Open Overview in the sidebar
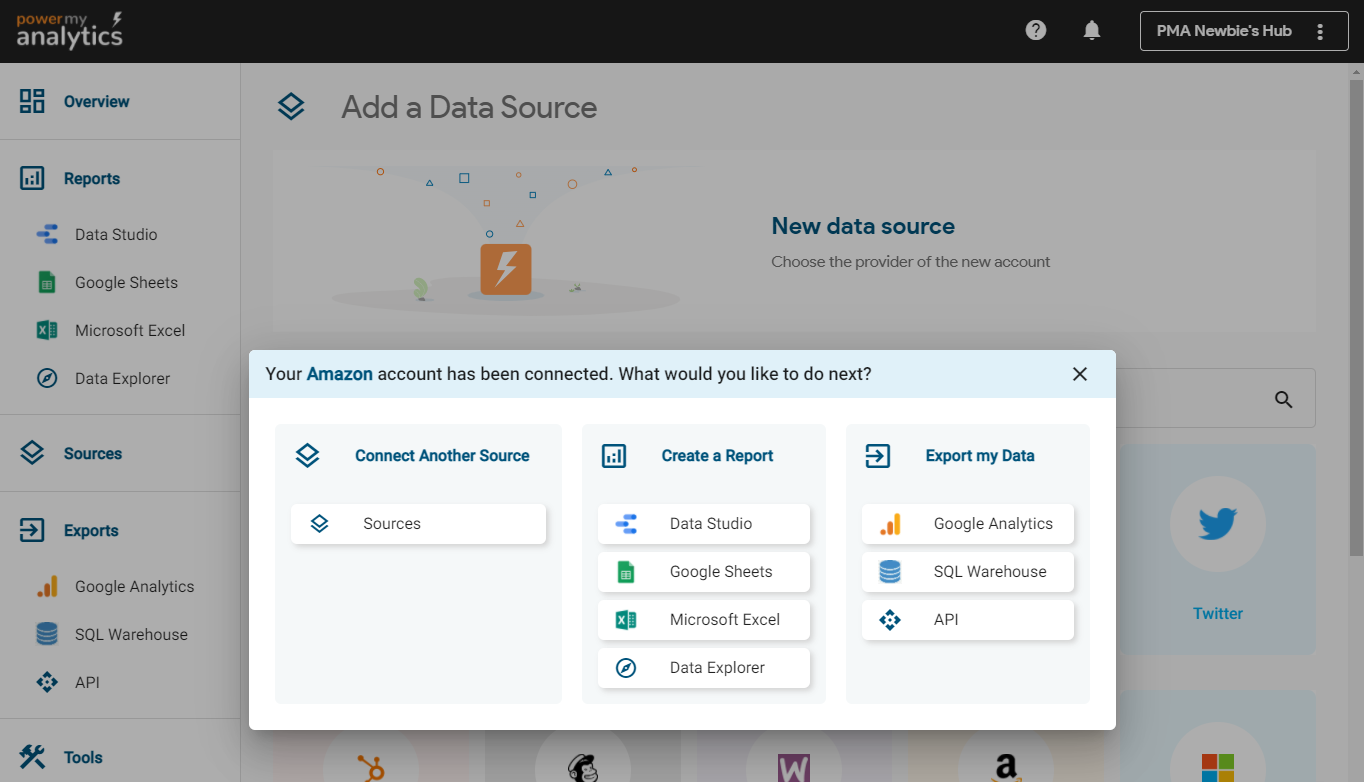The image size is (1364, 782). (x=96, y=102)
